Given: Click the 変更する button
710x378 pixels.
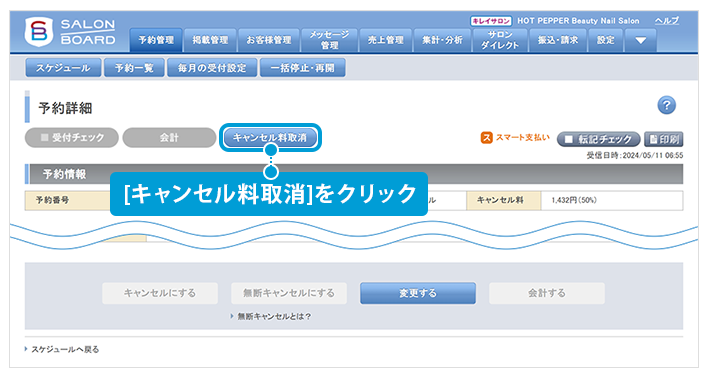Looking at the screenshot, I should point(418,293).
